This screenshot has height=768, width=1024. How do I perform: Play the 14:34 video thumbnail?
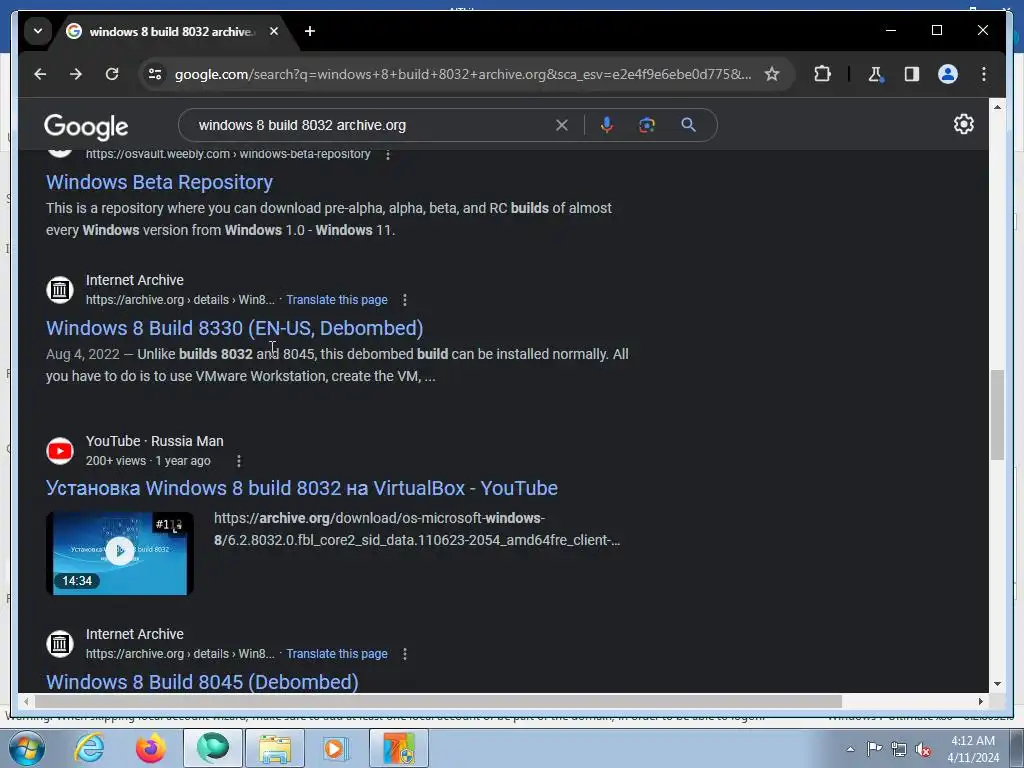tap(120, 553)
